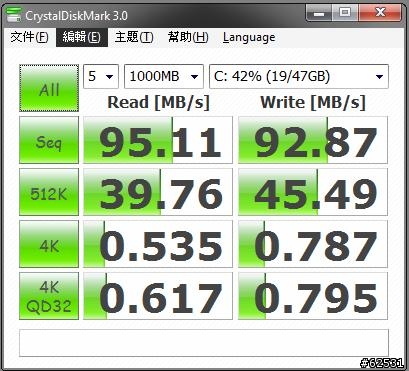Open the C: 42% drive selection dropdown

point(299,77)
